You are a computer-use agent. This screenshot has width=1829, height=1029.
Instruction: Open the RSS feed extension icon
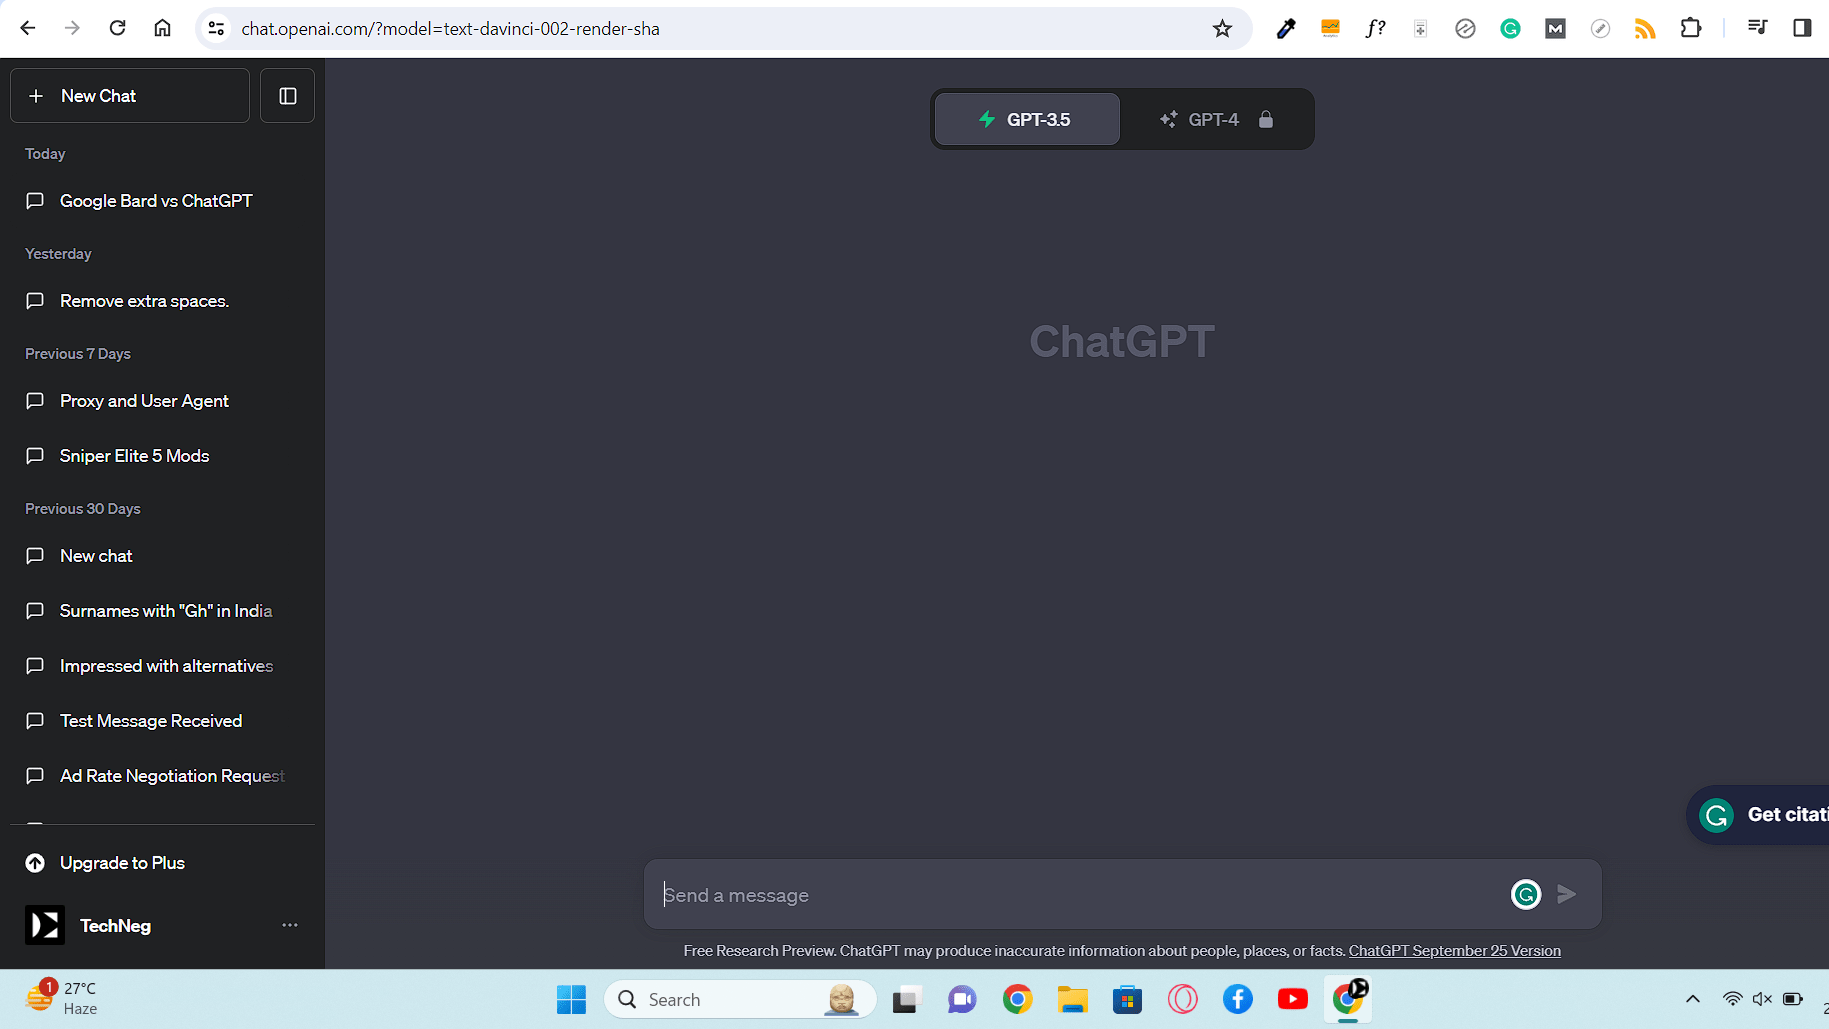pos(1645,28)
